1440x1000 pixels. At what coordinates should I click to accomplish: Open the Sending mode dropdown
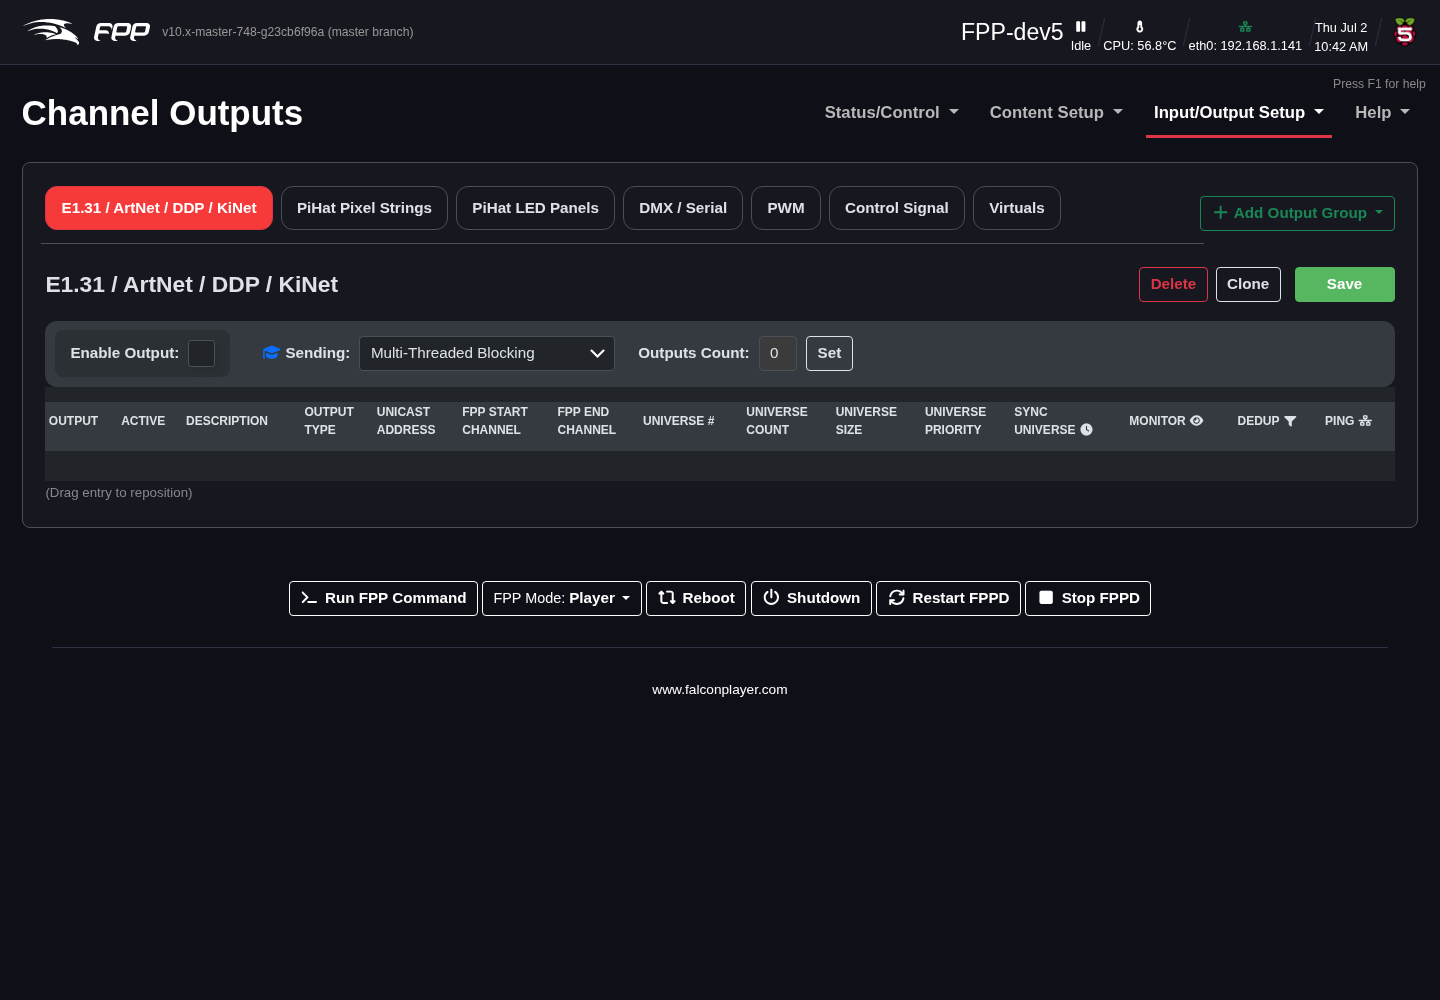(x=487, y=353)
